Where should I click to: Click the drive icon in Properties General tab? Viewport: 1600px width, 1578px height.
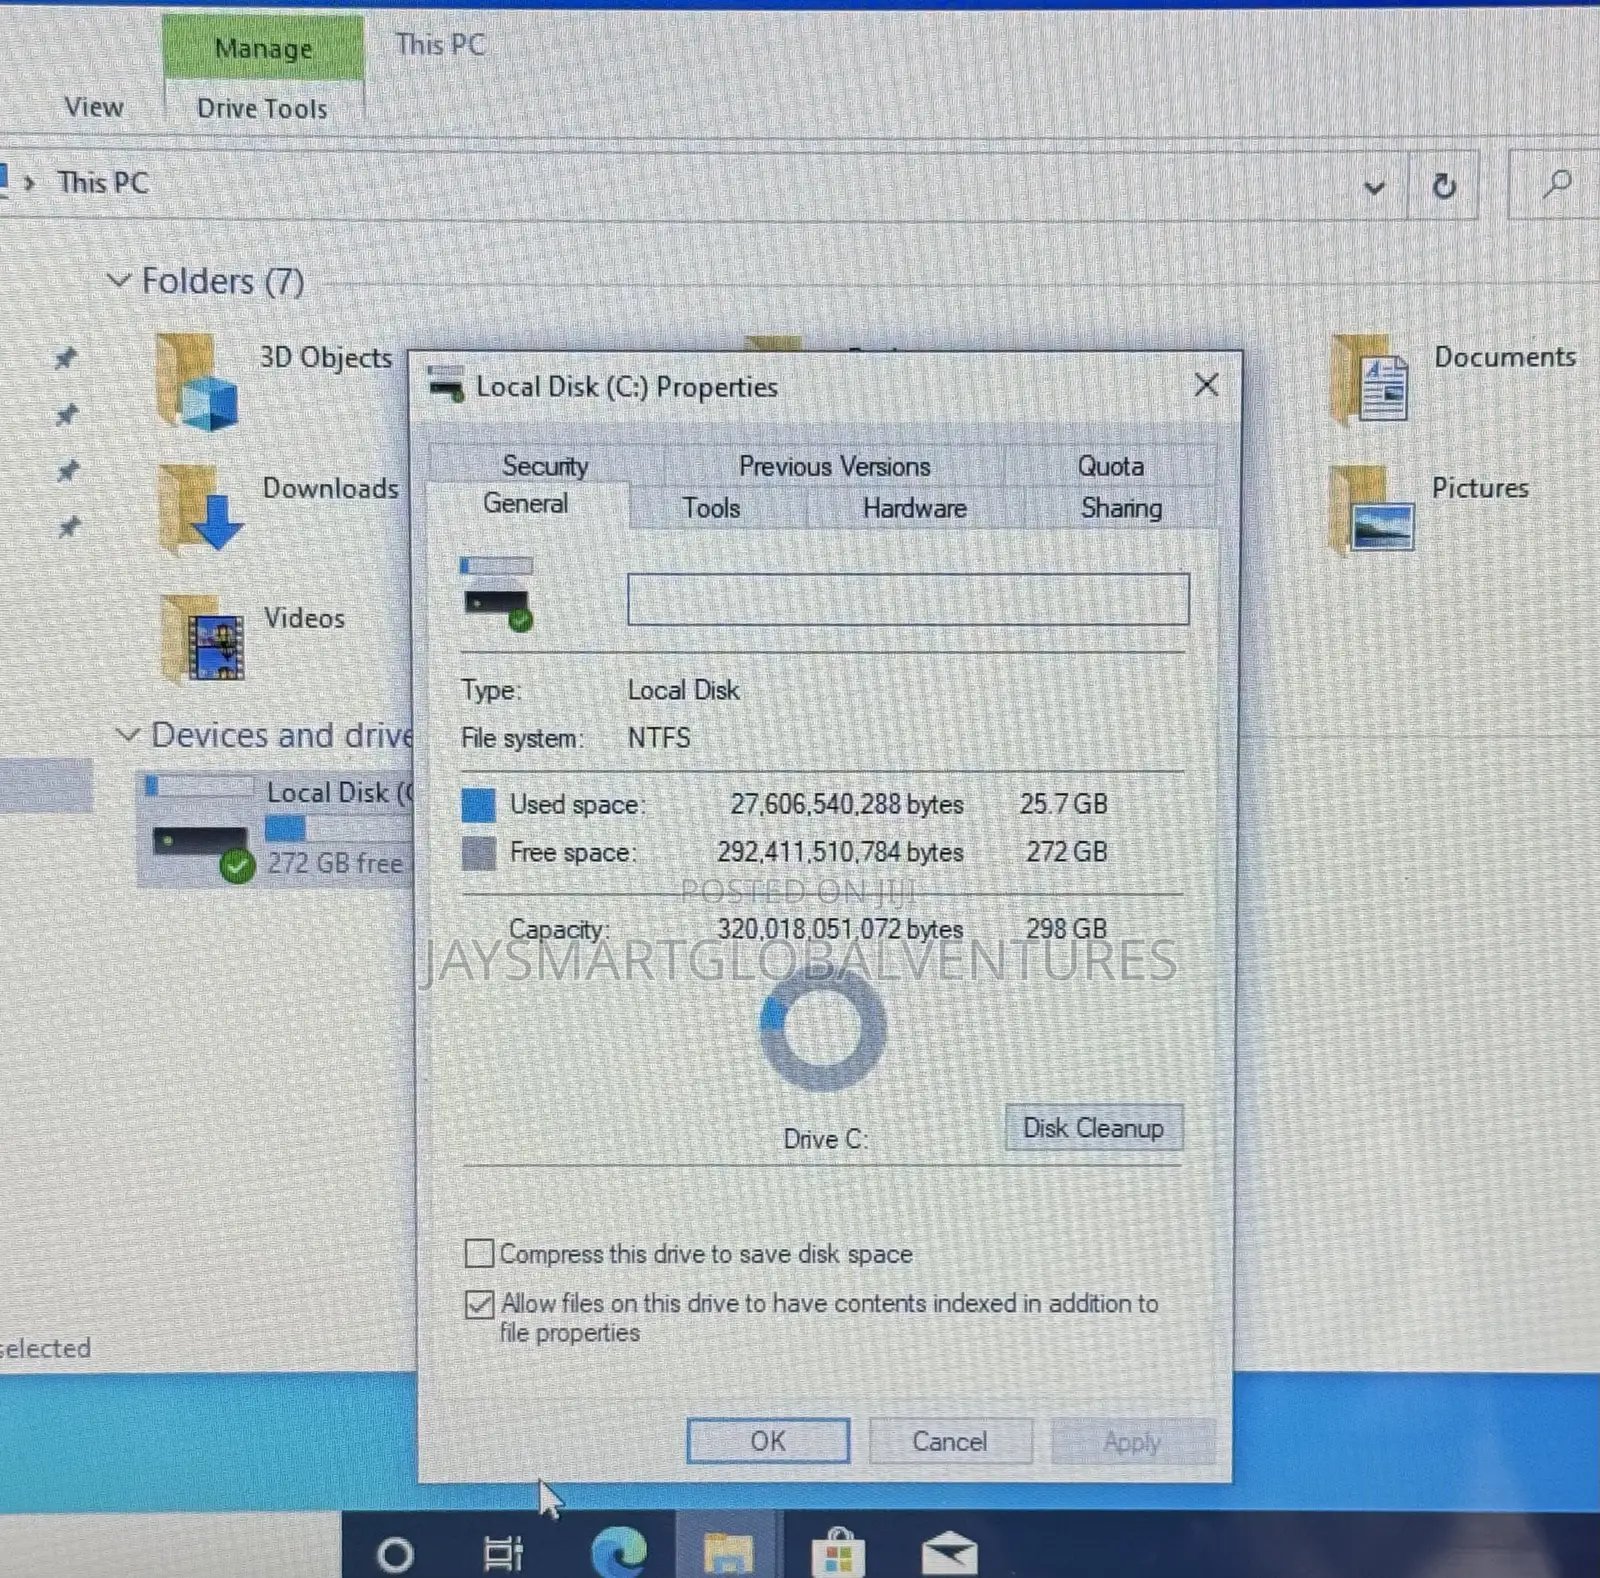tap(497, 595)
